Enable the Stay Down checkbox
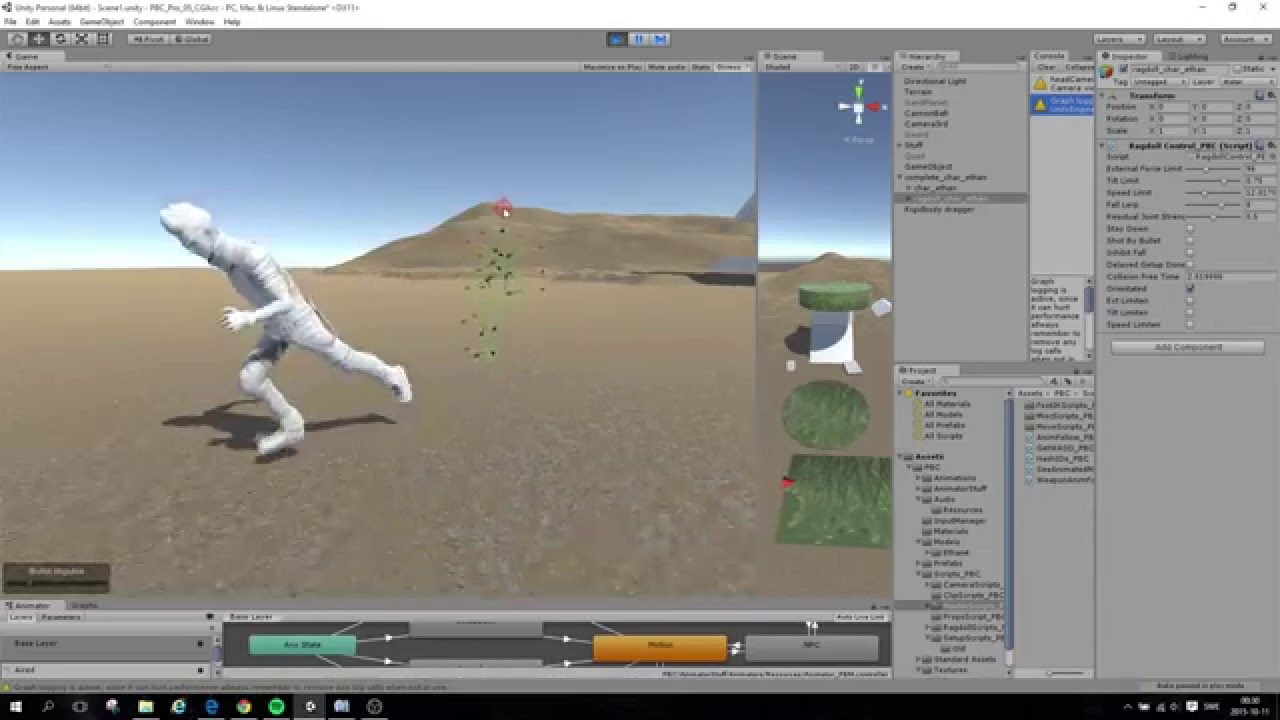The width and height of the screenshot is (1280, 720). [1191, 228]
